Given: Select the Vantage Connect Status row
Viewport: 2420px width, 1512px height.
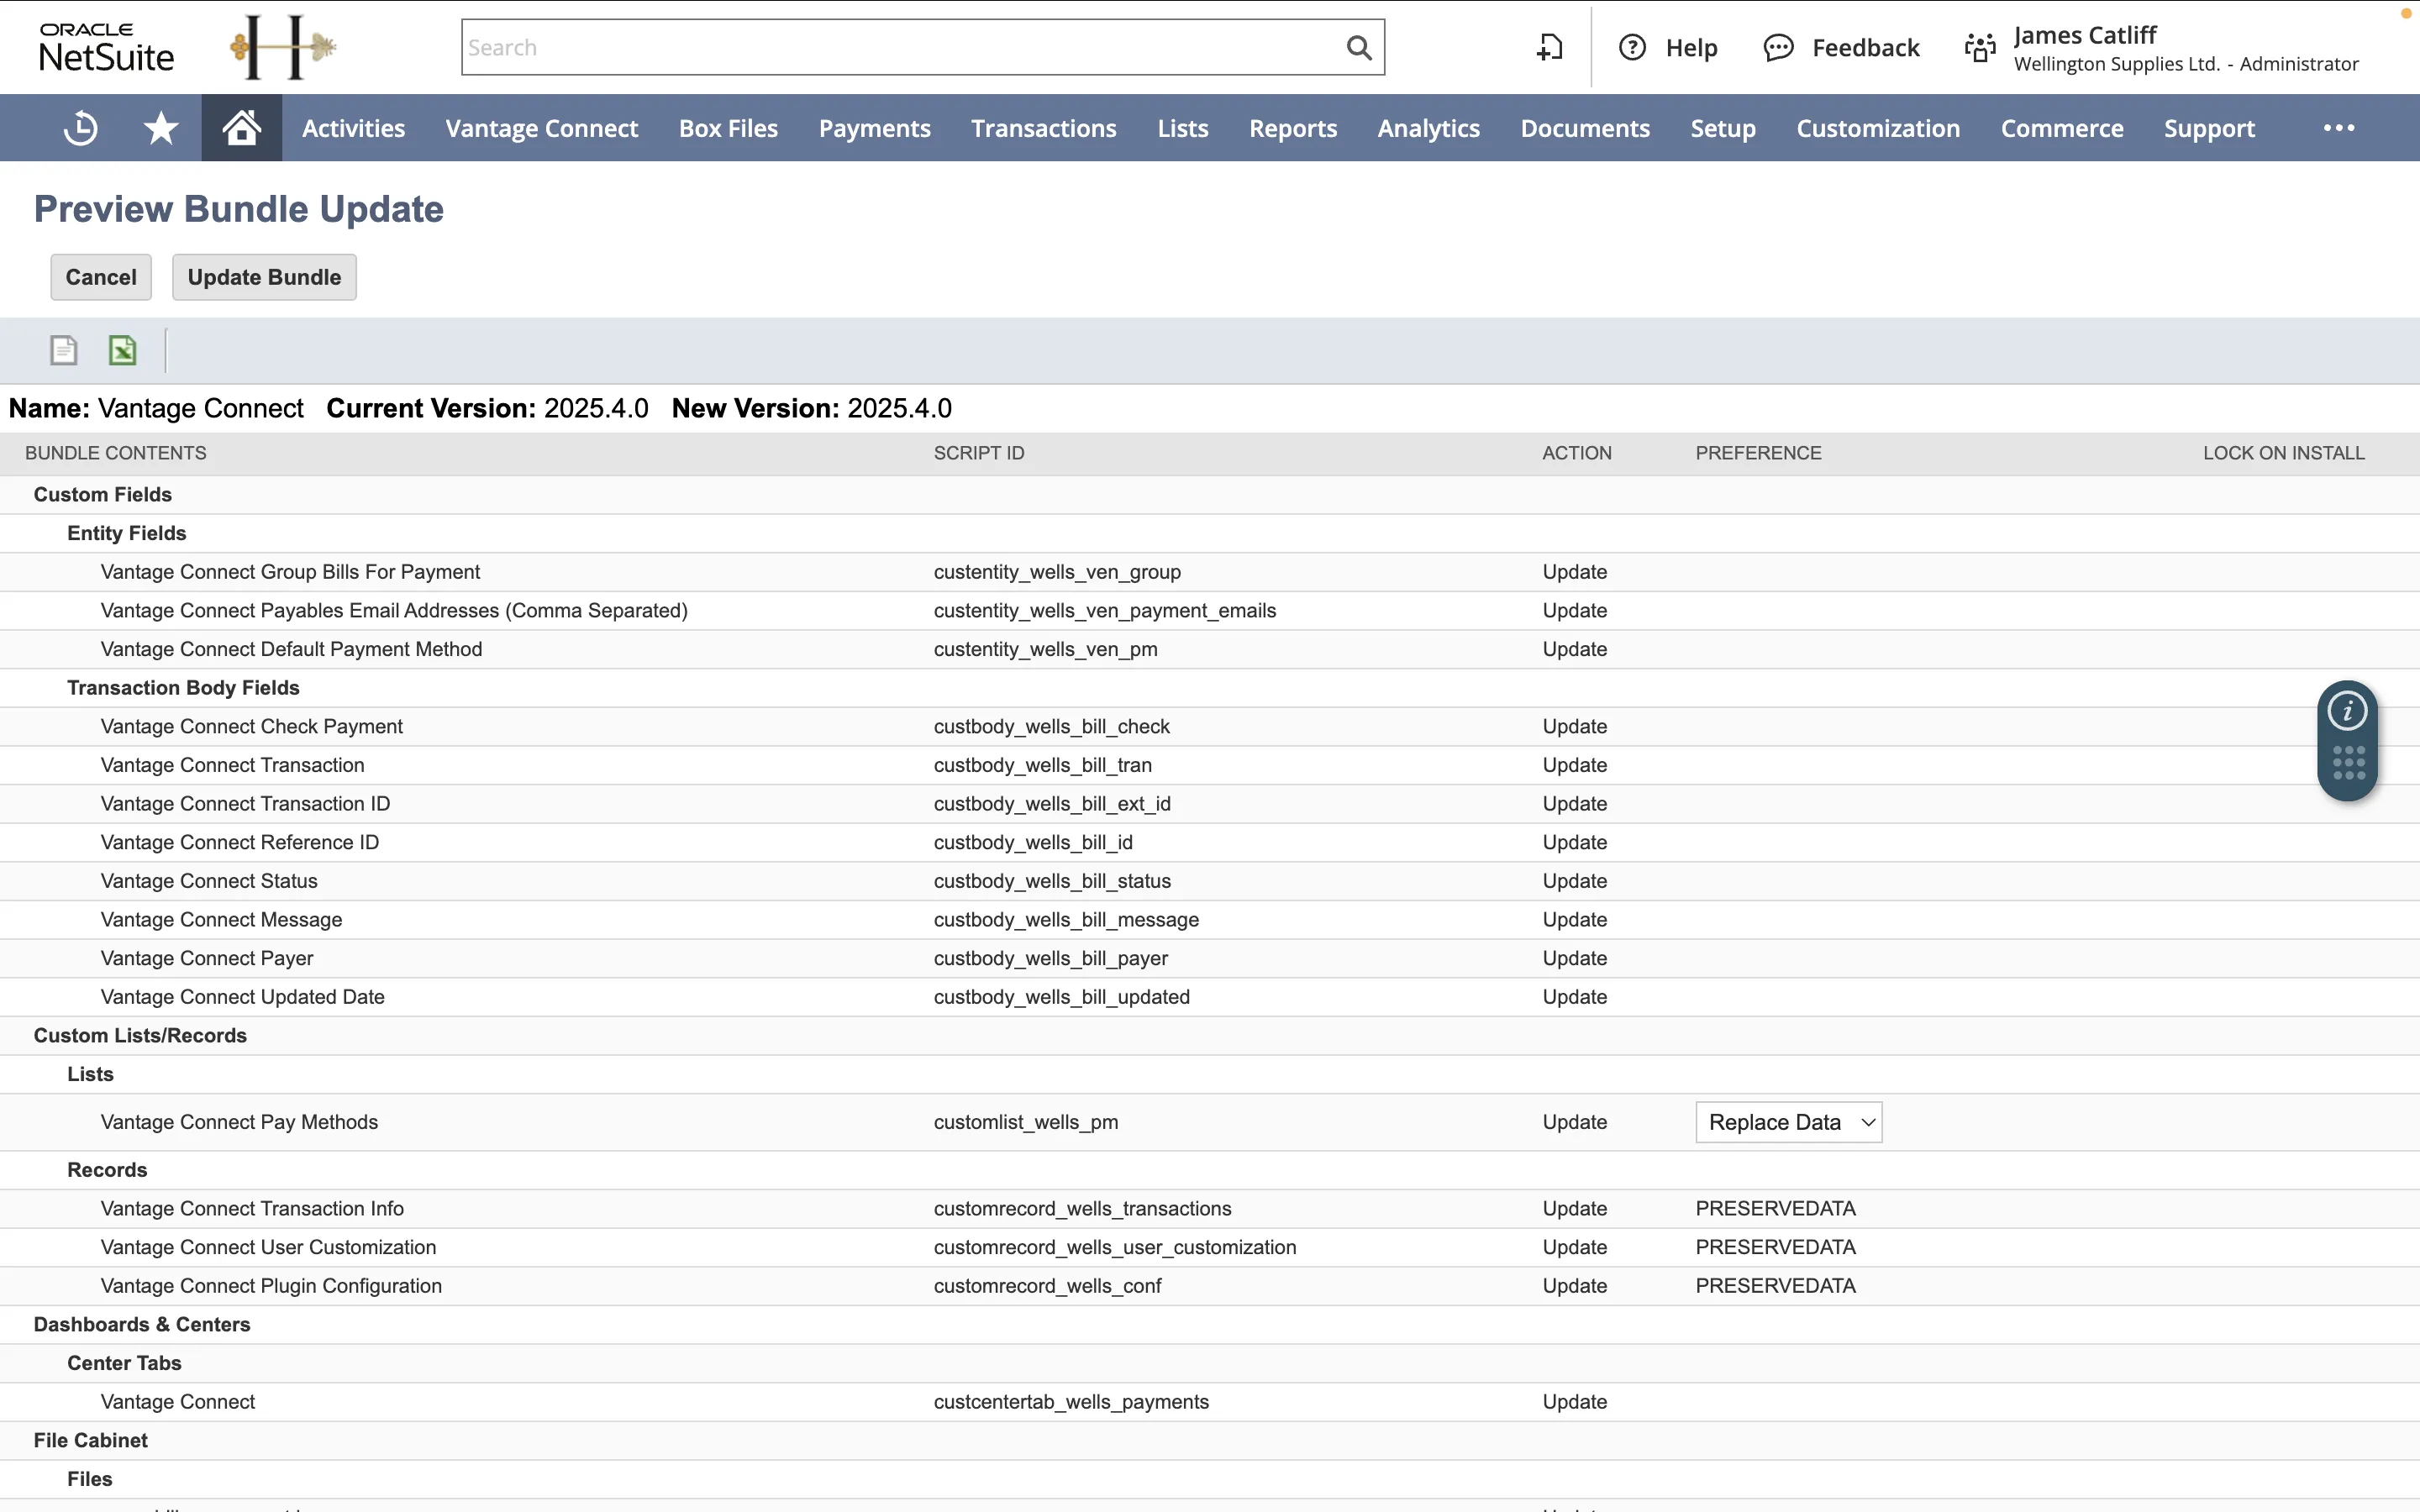Looking at the screenshot, I should 1210,881.
